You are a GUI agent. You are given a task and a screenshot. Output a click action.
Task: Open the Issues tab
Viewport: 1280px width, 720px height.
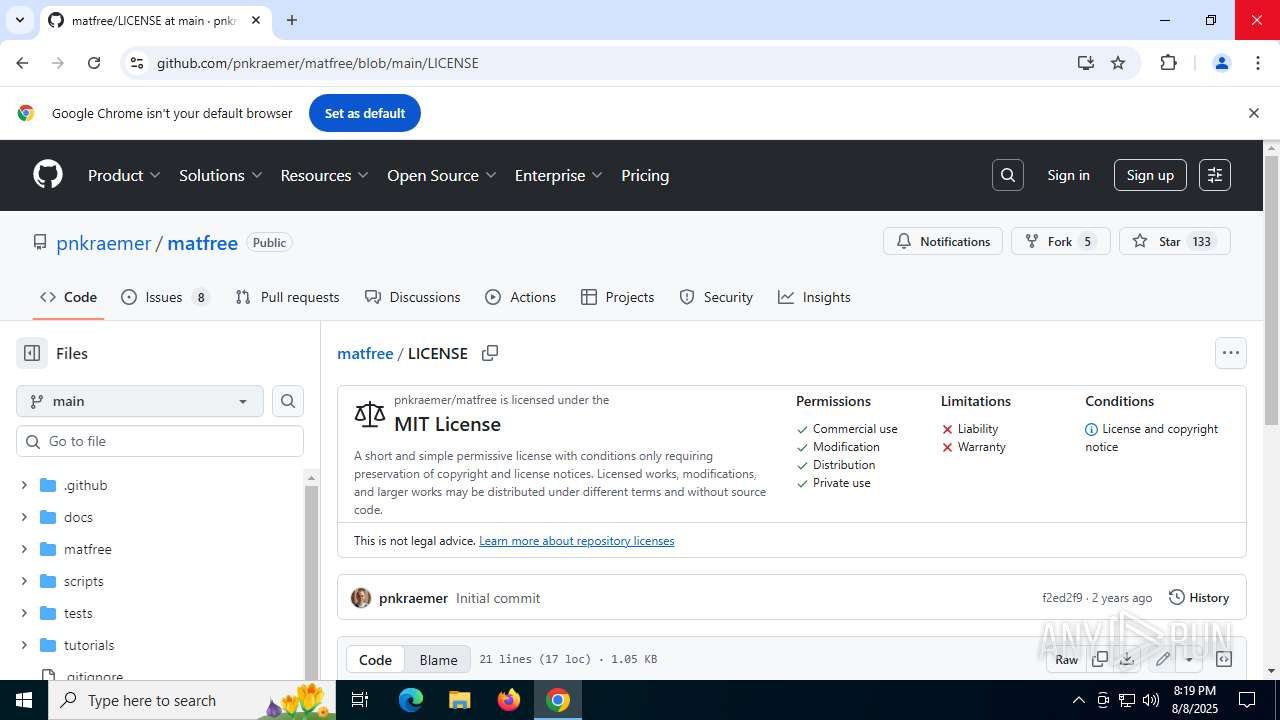(x=165, y=297)
